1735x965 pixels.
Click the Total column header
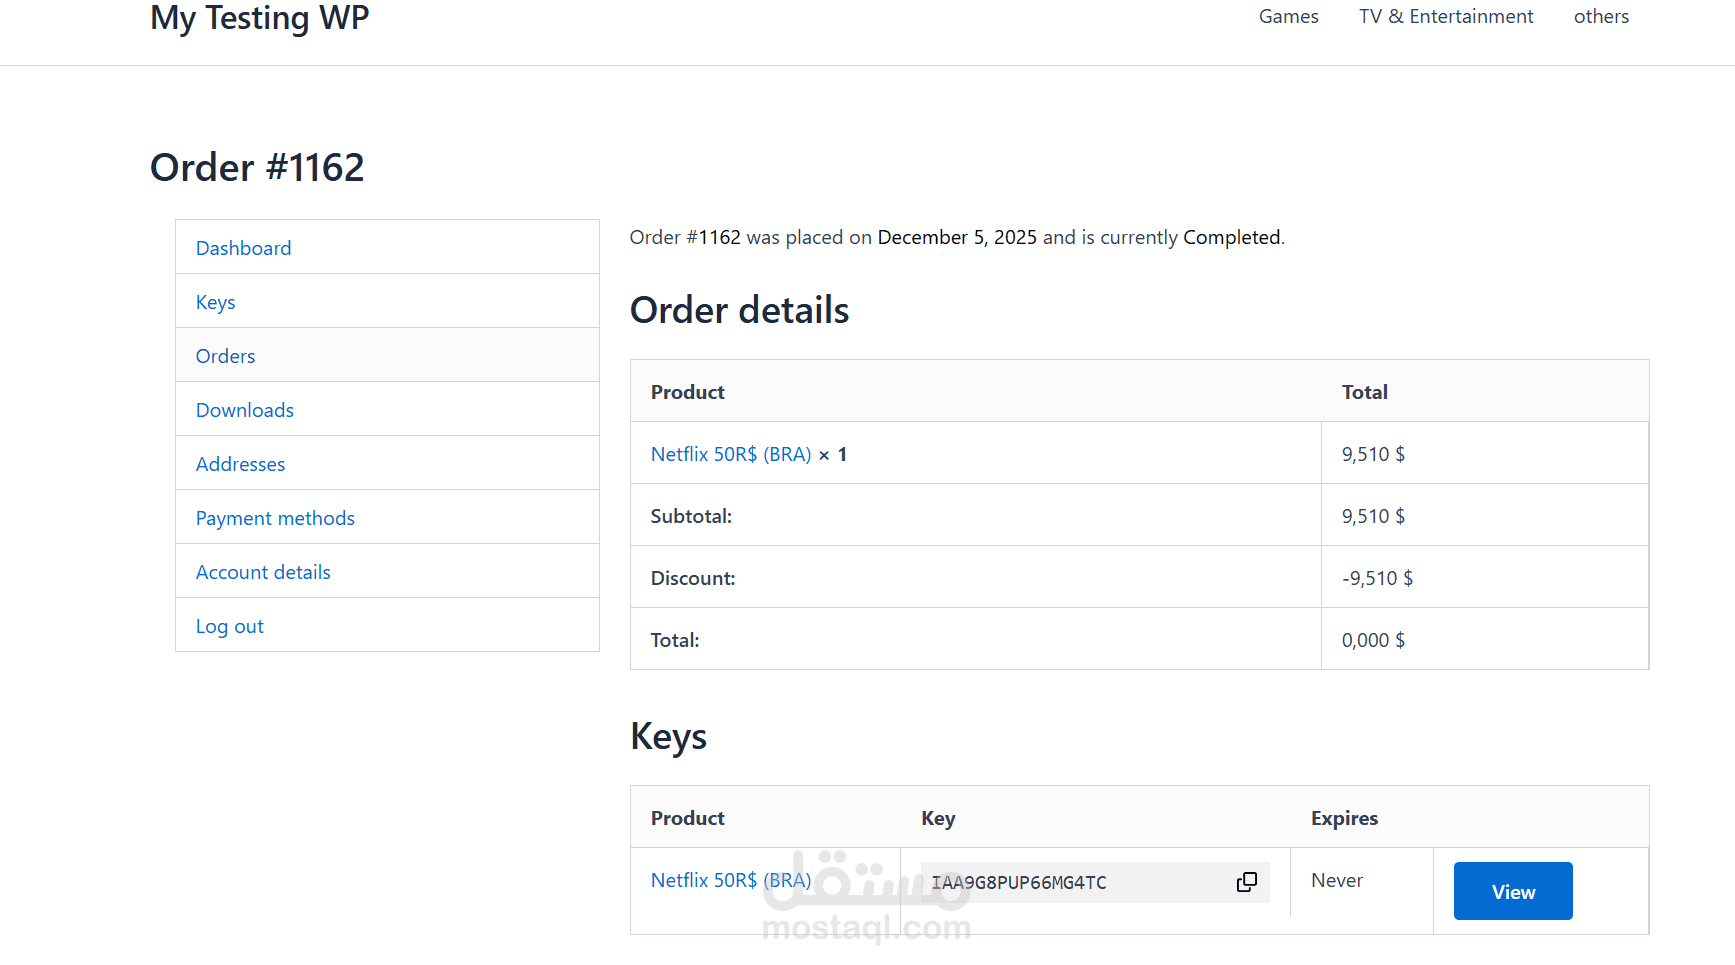click(x=1364, y=392)
